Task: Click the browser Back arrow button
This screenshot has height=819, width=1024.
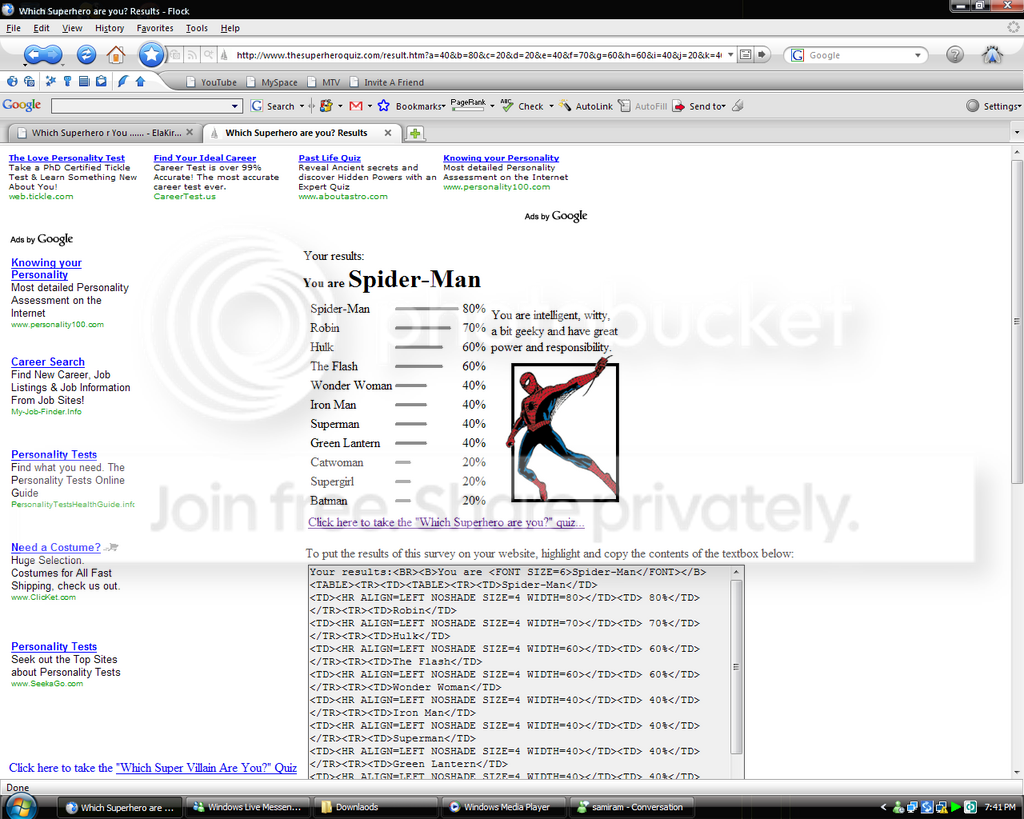Action: pos(35,55)
